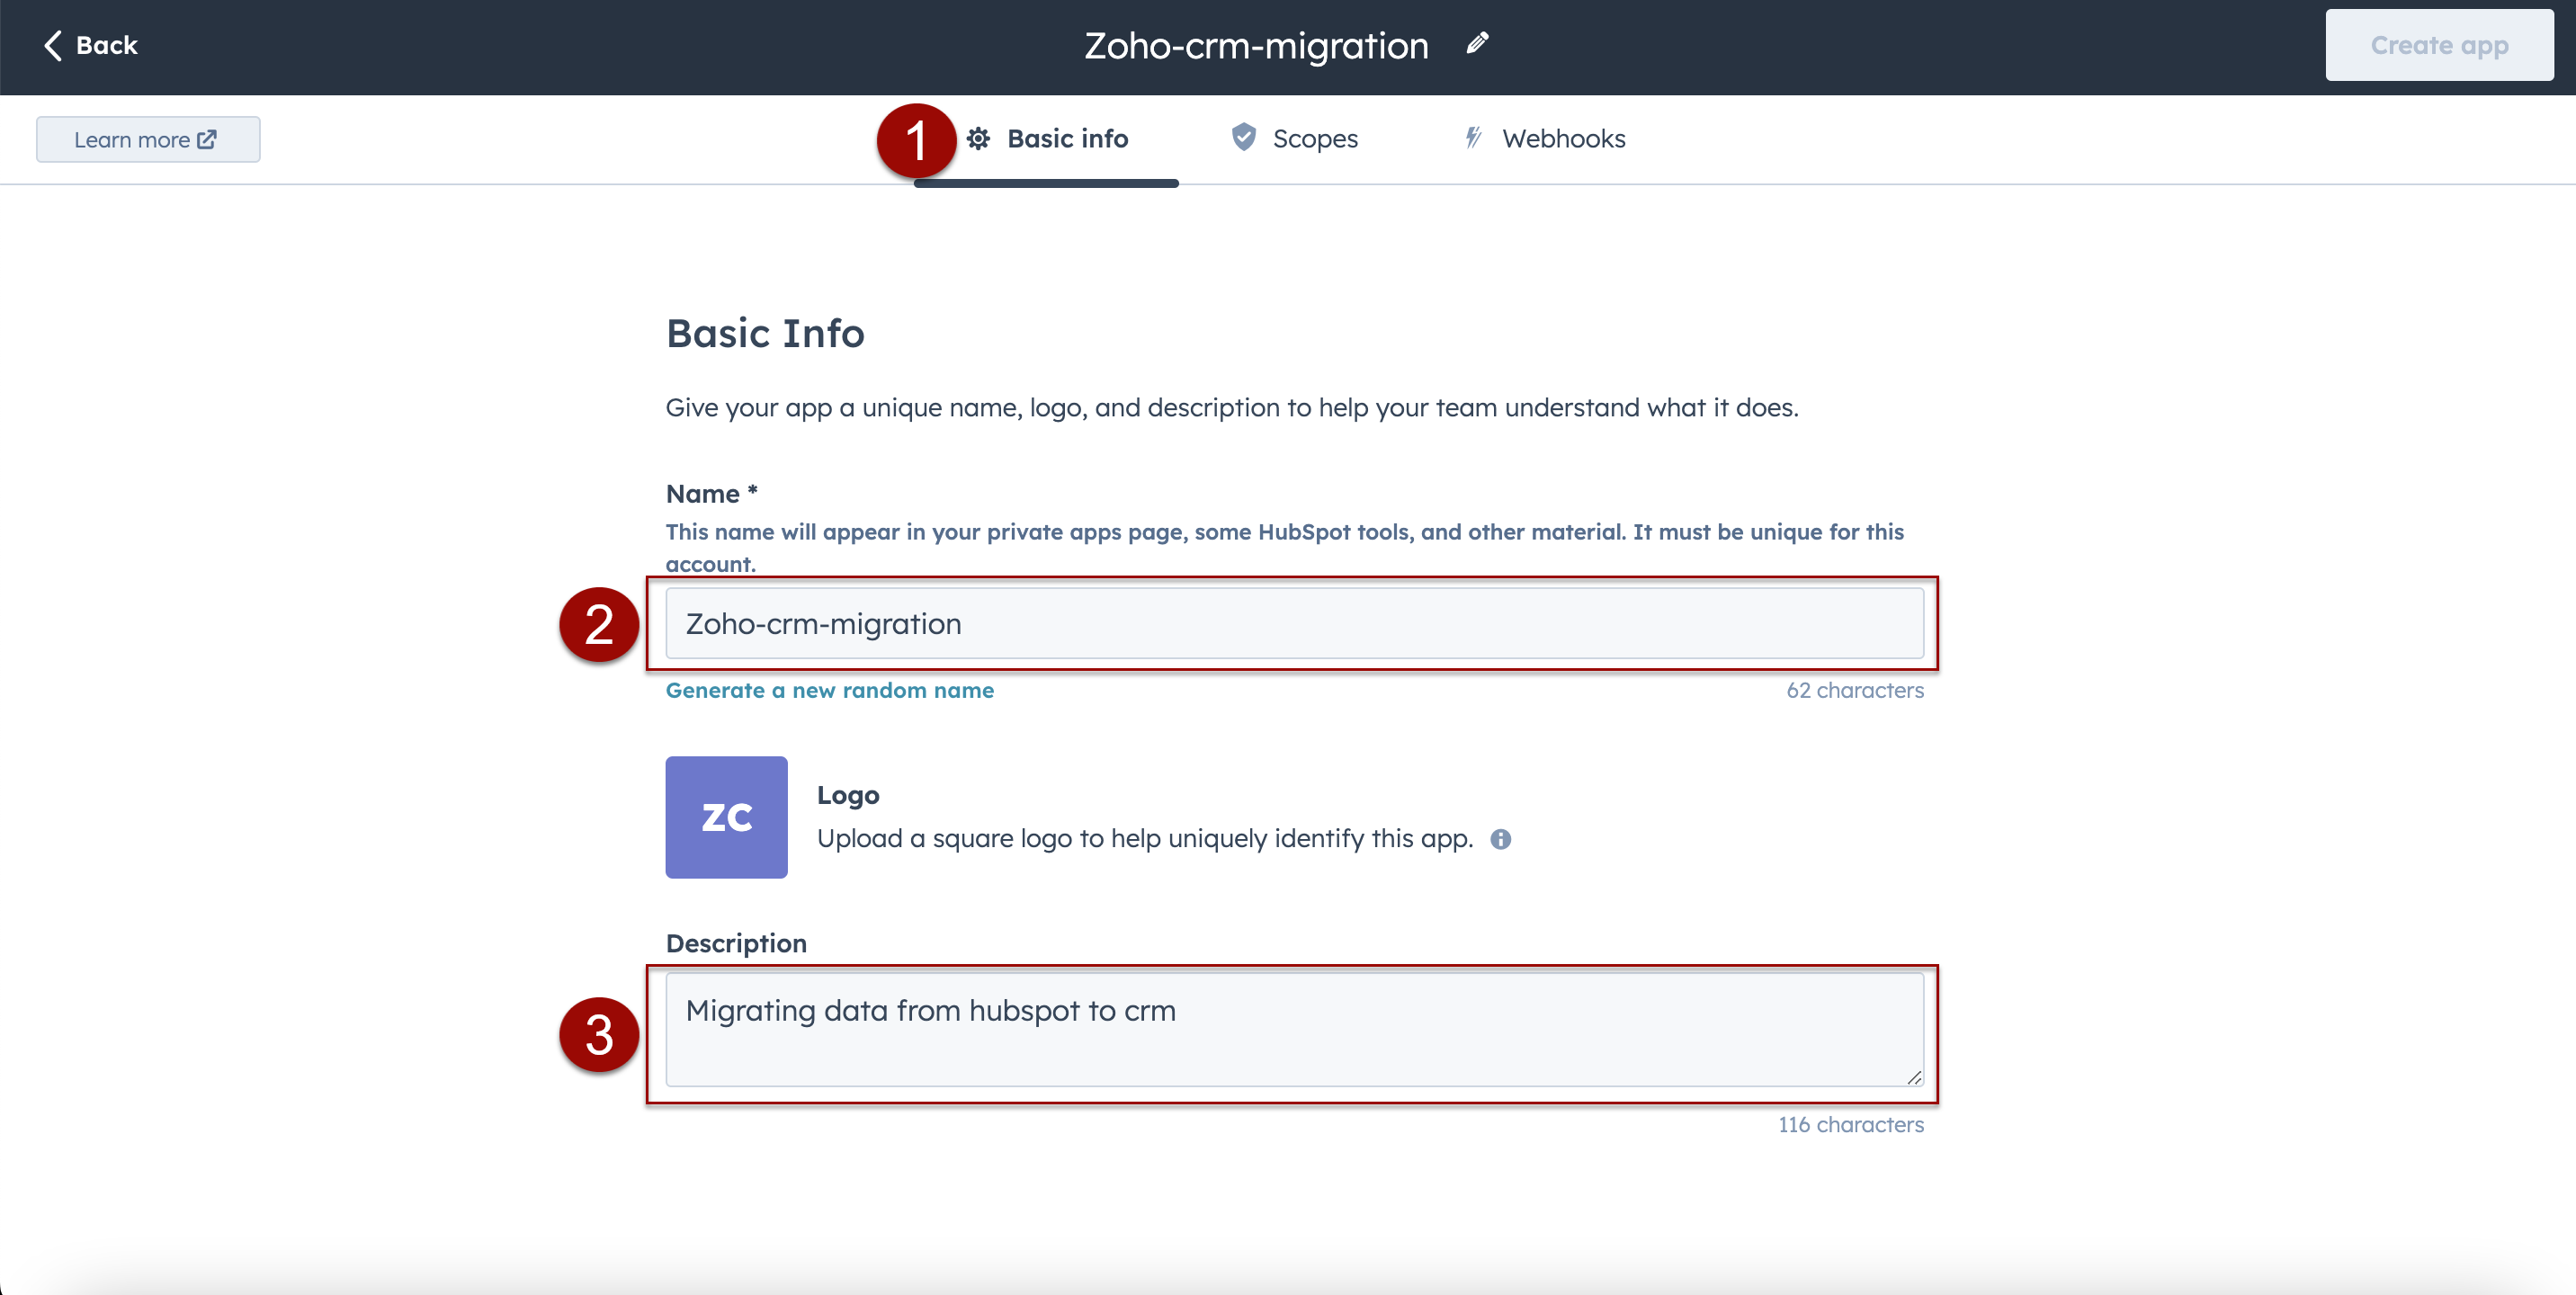Open the Webhooks tab
Image resolution: width=2576 pixels, height=1295 pixels.
coord(1562,139)
